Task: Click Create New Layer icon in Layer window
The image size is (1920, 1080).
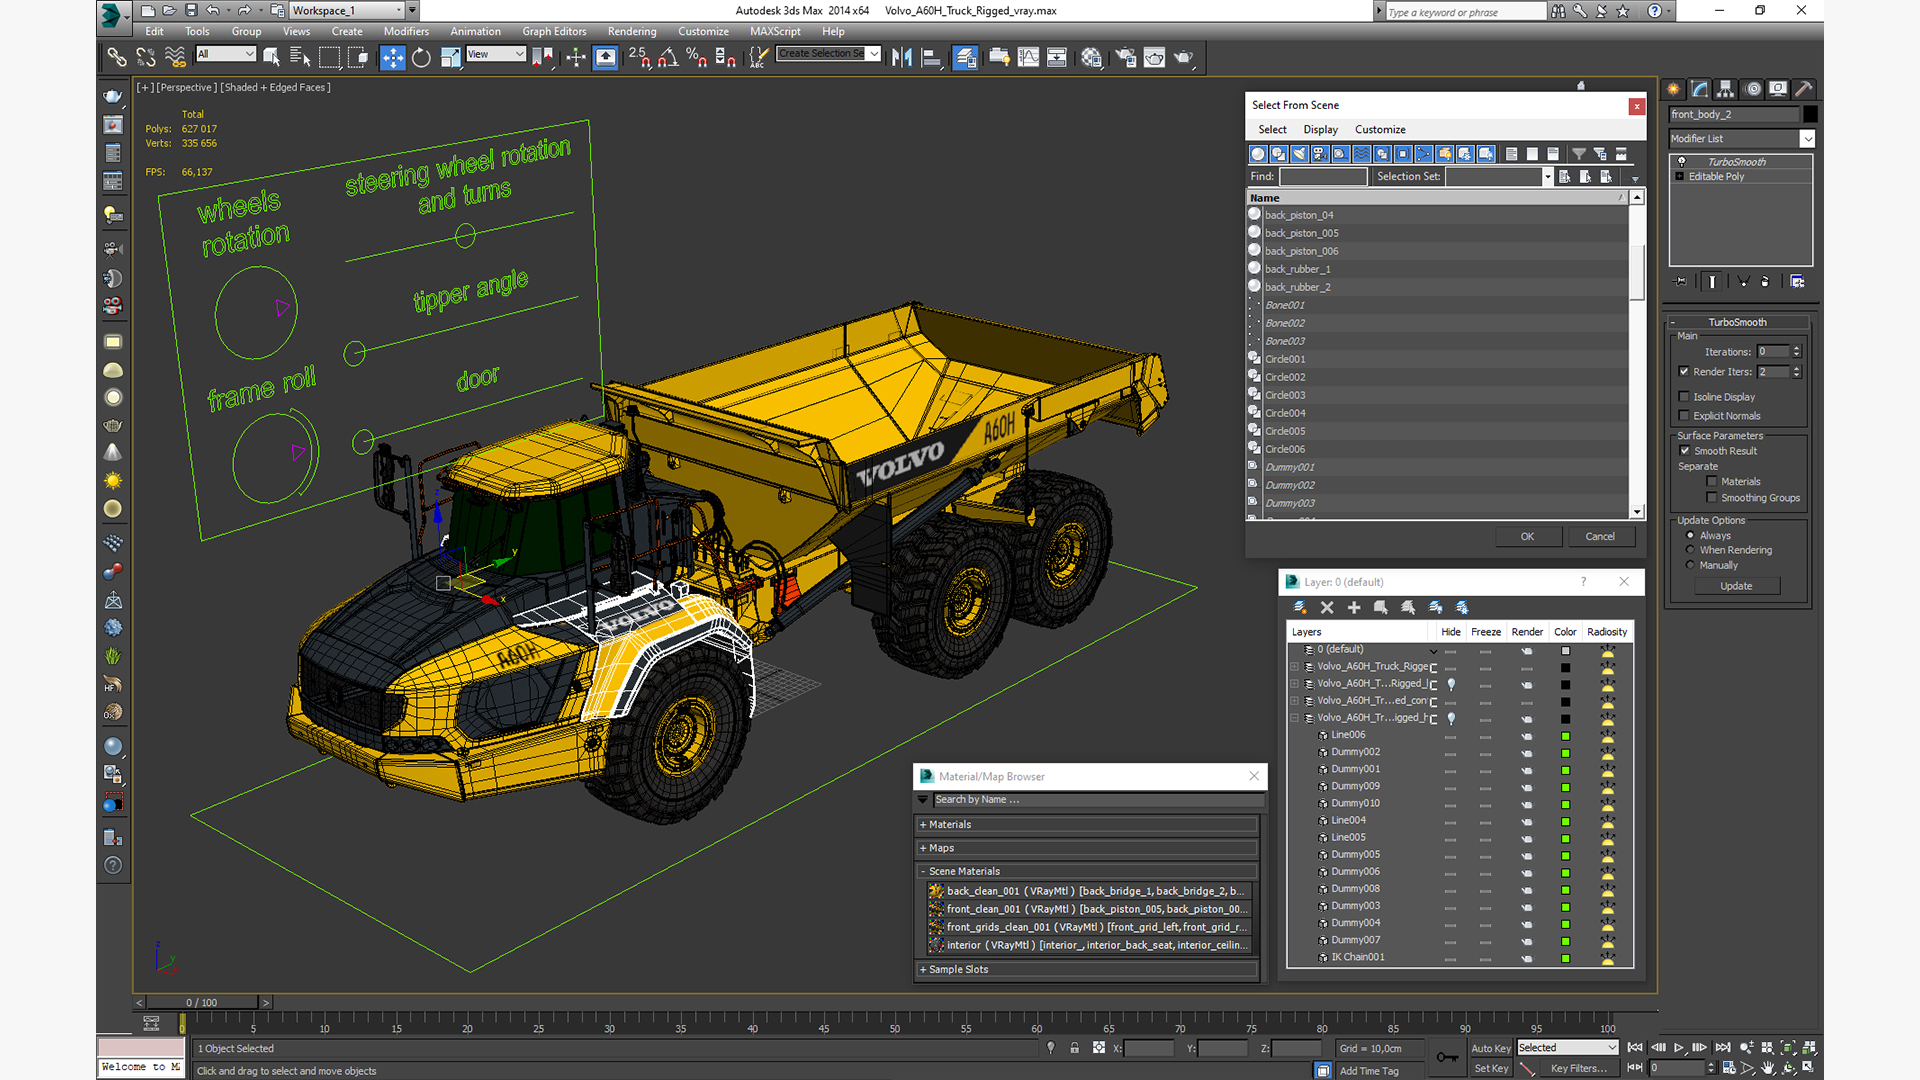Action: click(1300, 607)
